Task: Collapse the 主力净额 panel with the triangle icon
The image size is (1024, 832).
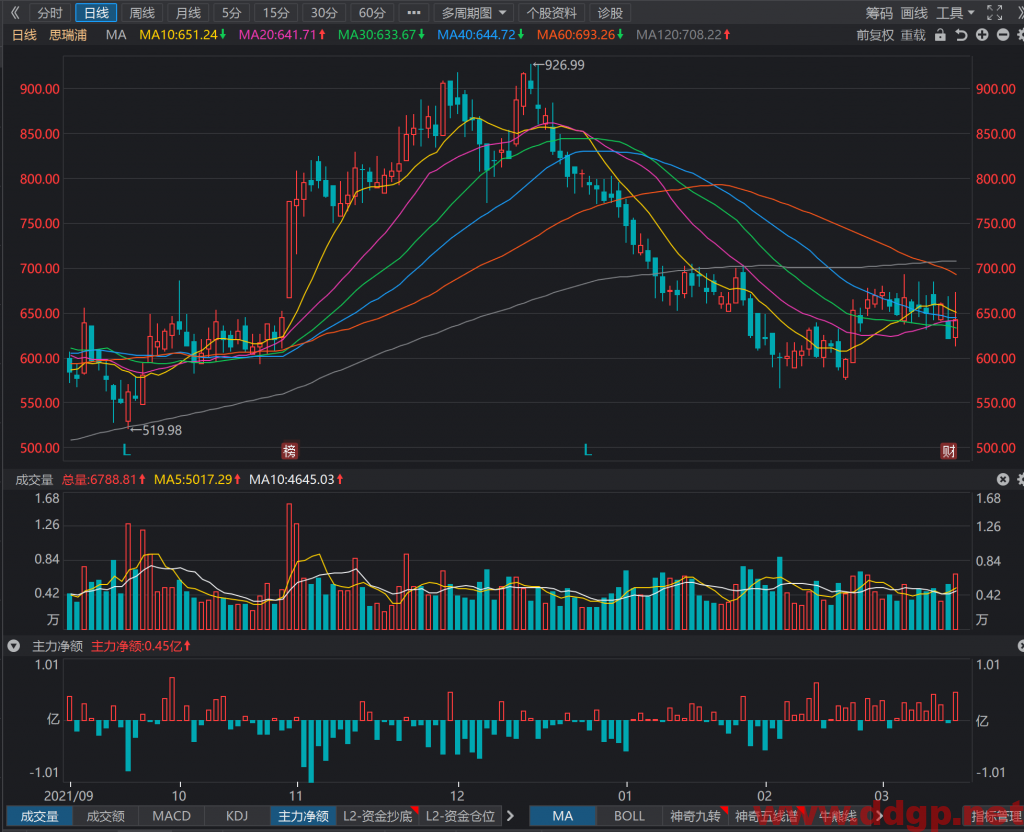Action: click(14, 646)
